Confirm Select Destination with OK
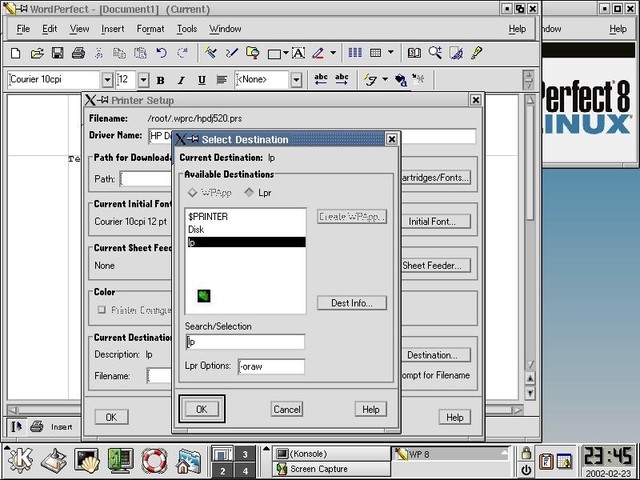The image size is (640, 480). click(202, 409)
